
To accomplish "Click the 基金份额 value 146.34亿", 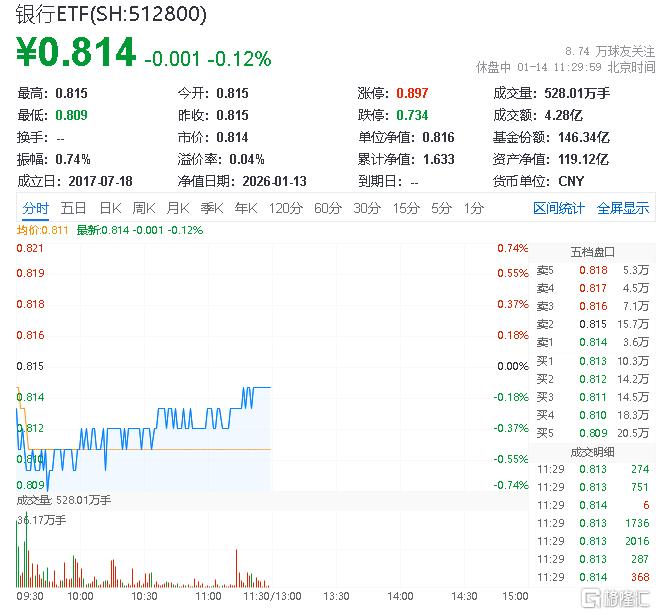I will (x=584, y=137).
